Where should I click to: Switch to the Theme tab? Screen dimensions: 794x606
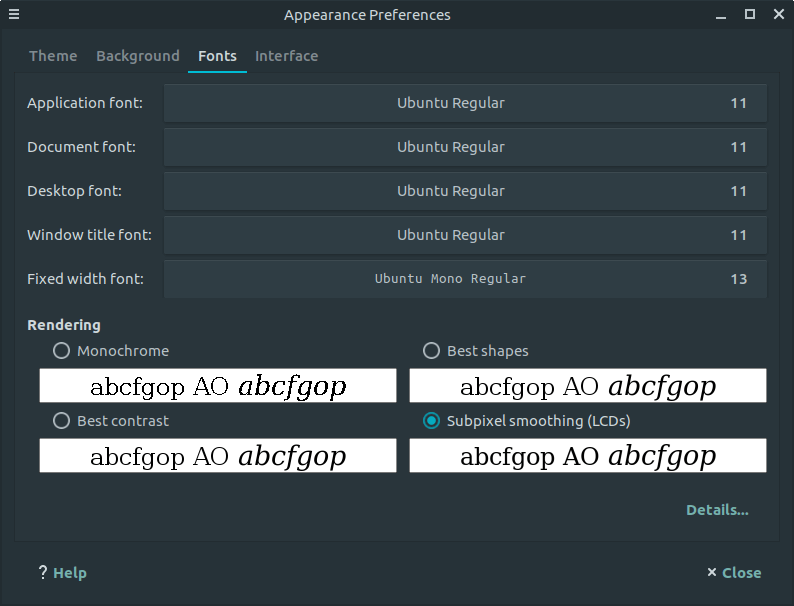tap(53, 56)
